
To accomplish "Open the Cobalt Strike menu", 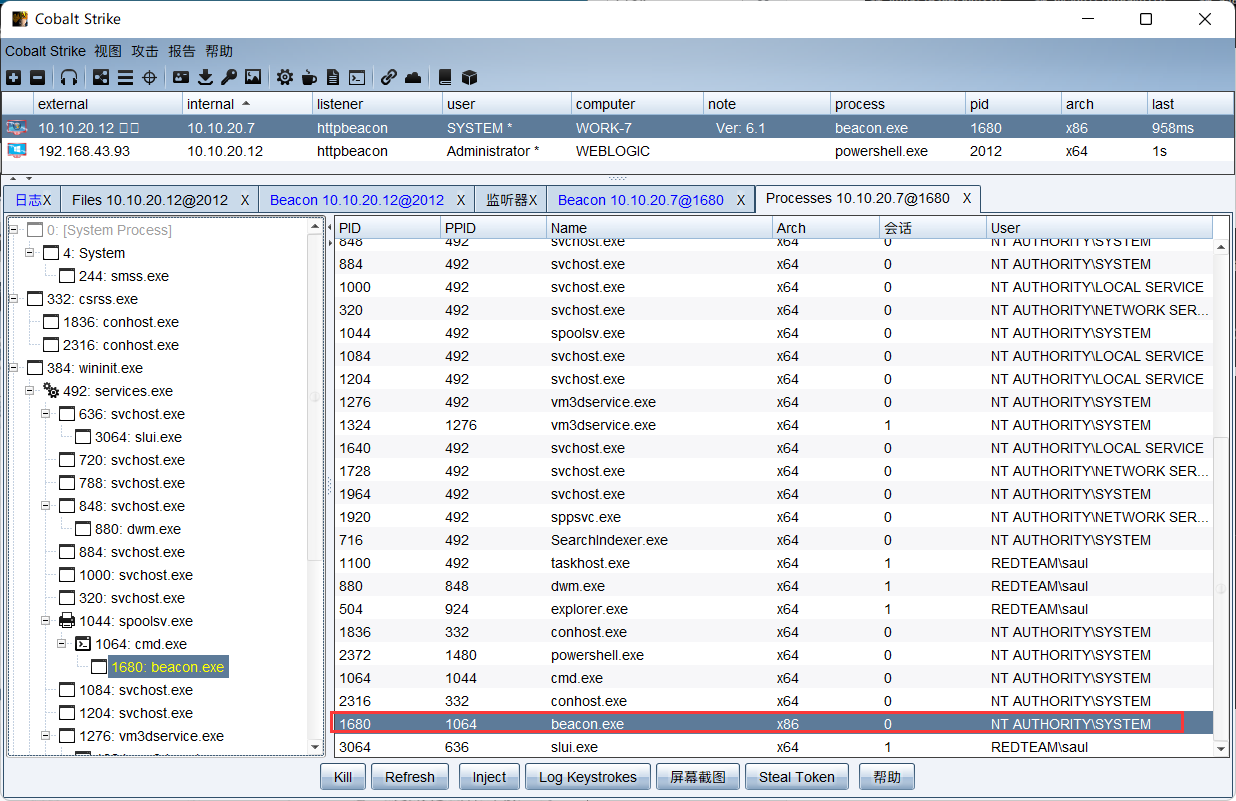I will [45, 51].
